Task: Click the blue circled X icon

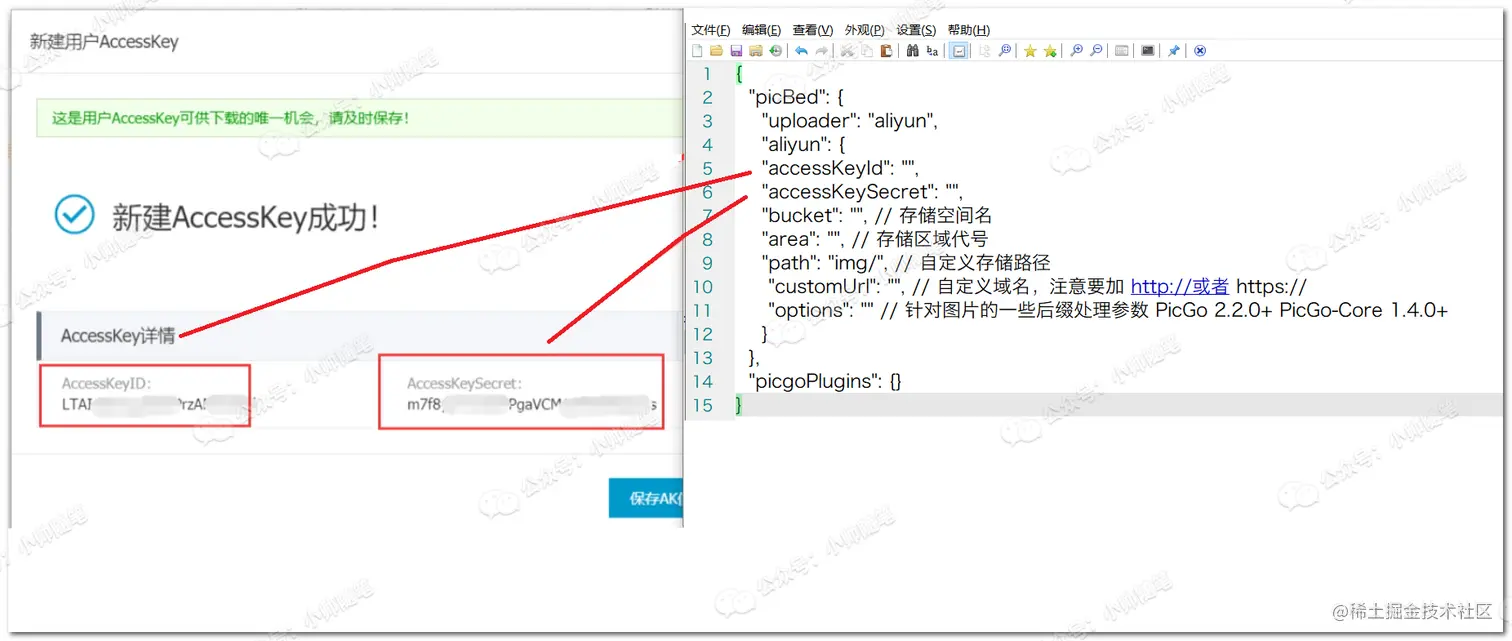Action: 1199,50
